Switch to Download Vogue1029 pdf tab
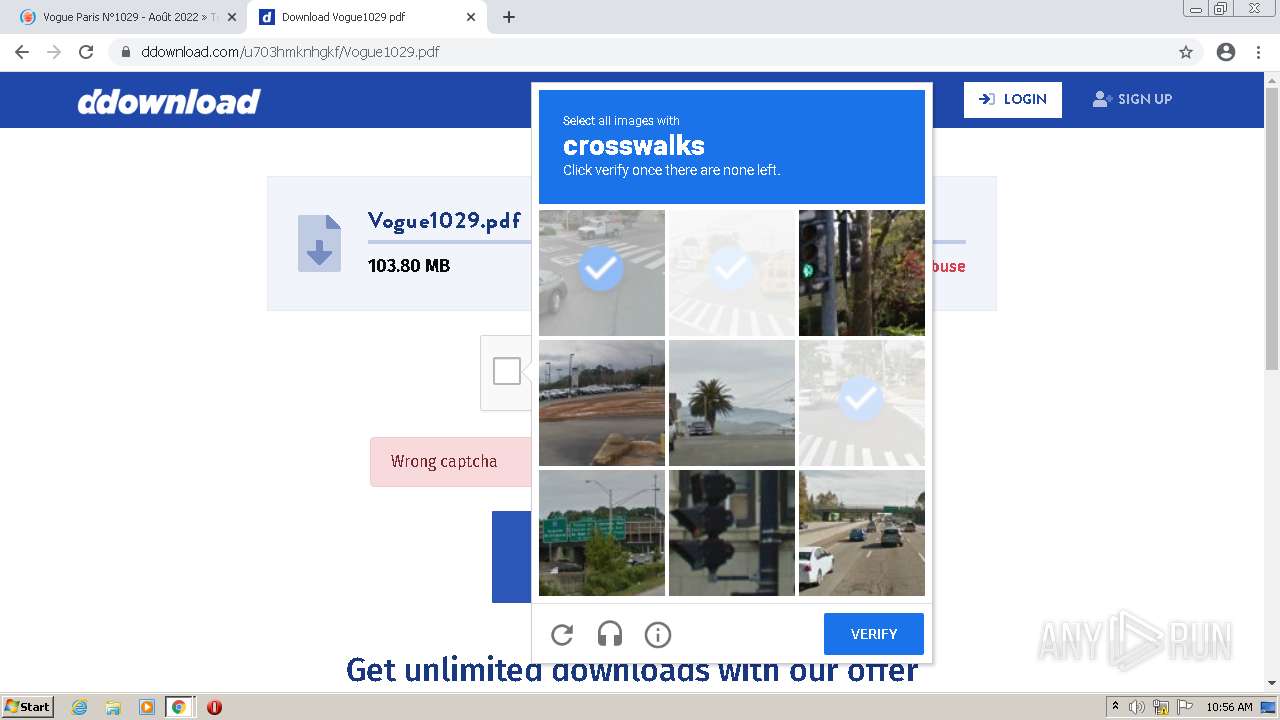 (366, 17)
